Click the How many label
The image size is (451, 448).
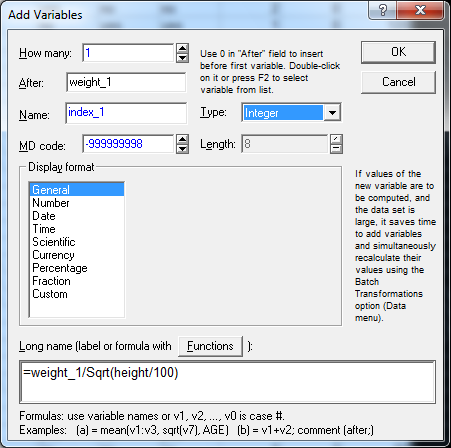pos(45,53)
